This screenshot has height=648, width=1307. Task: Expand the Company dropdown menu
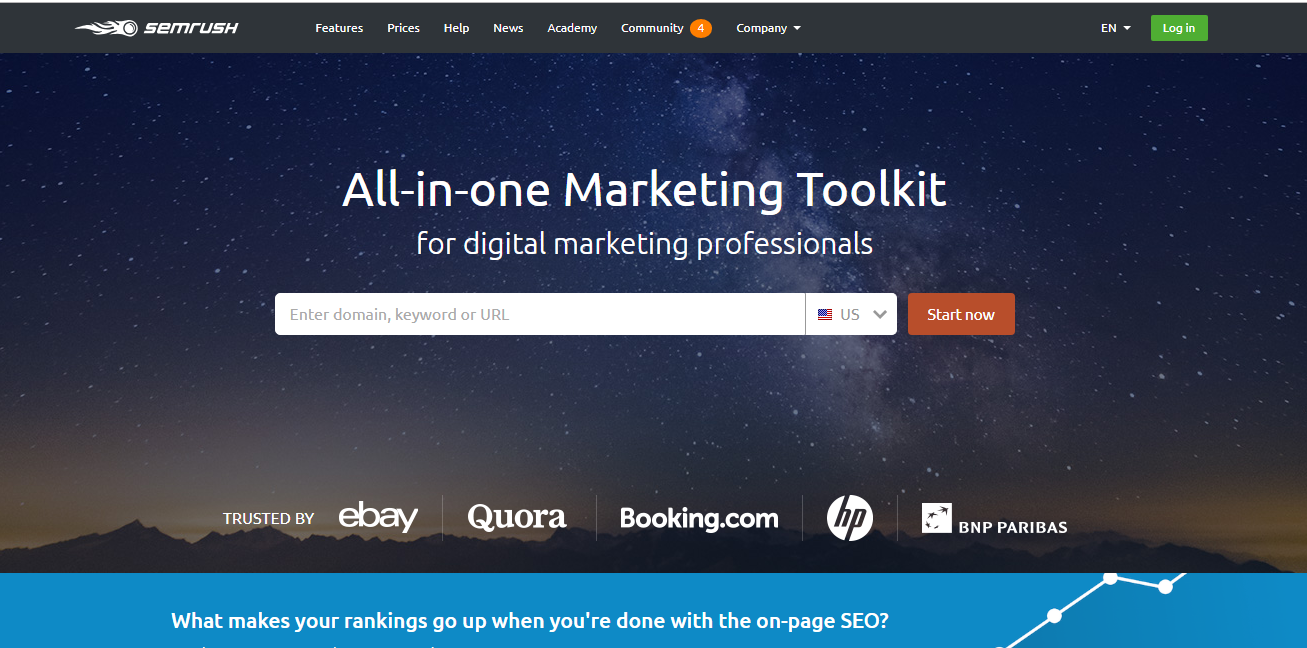[x=768, y=28]
